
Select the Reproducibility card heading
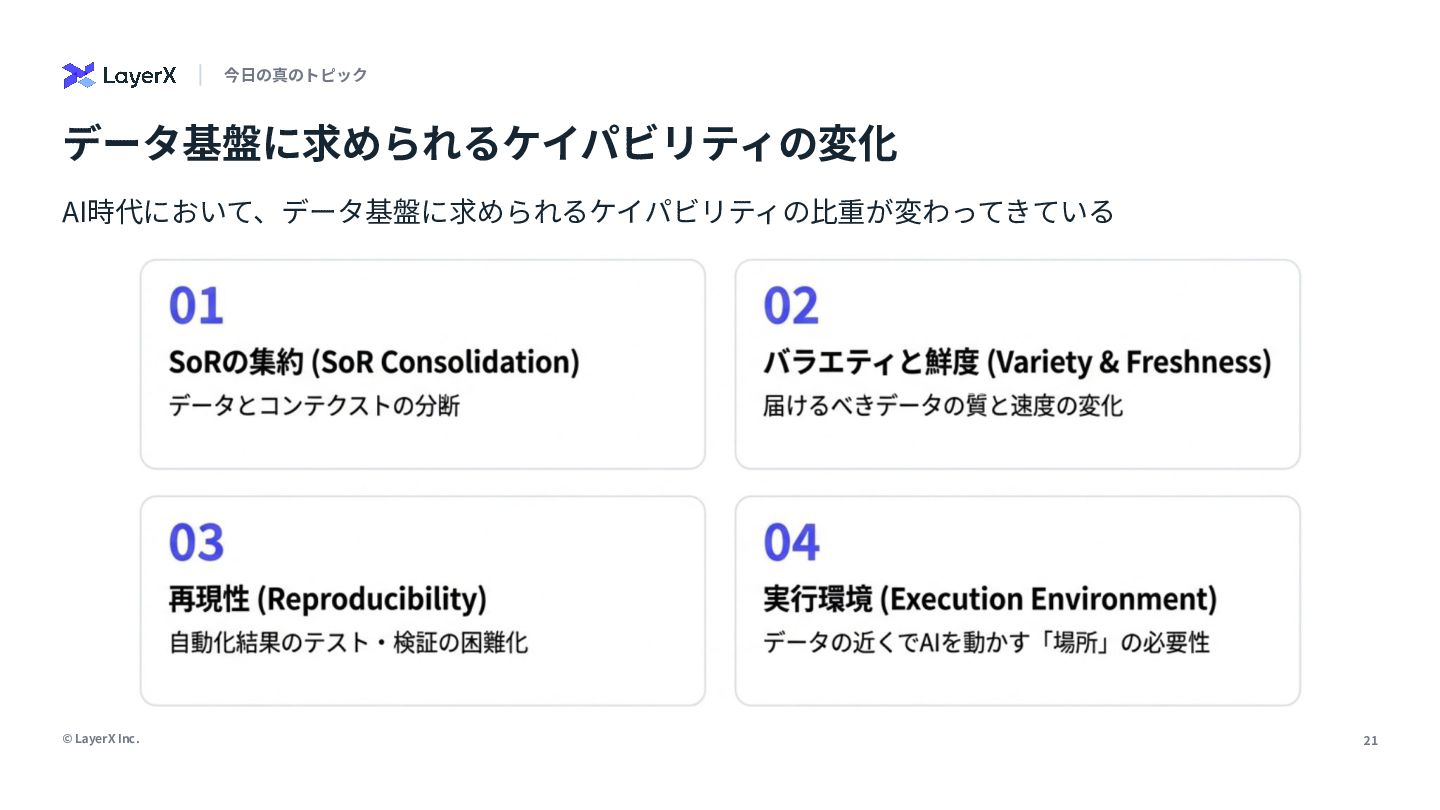pyautogui.click(x=327, y=599)
